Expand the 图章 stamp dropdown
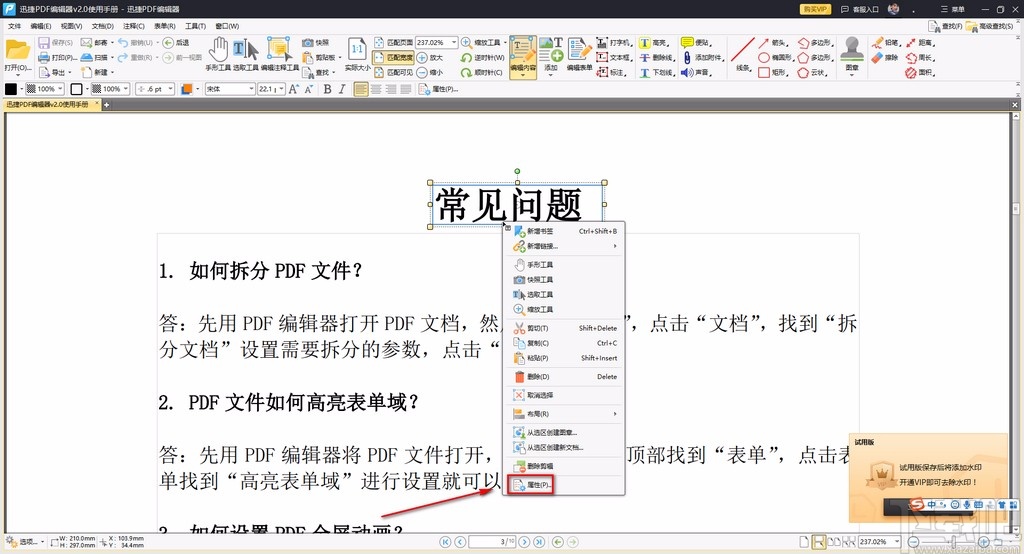The height and width of the screenshot is (554, 1024). (x=852, y=75)
